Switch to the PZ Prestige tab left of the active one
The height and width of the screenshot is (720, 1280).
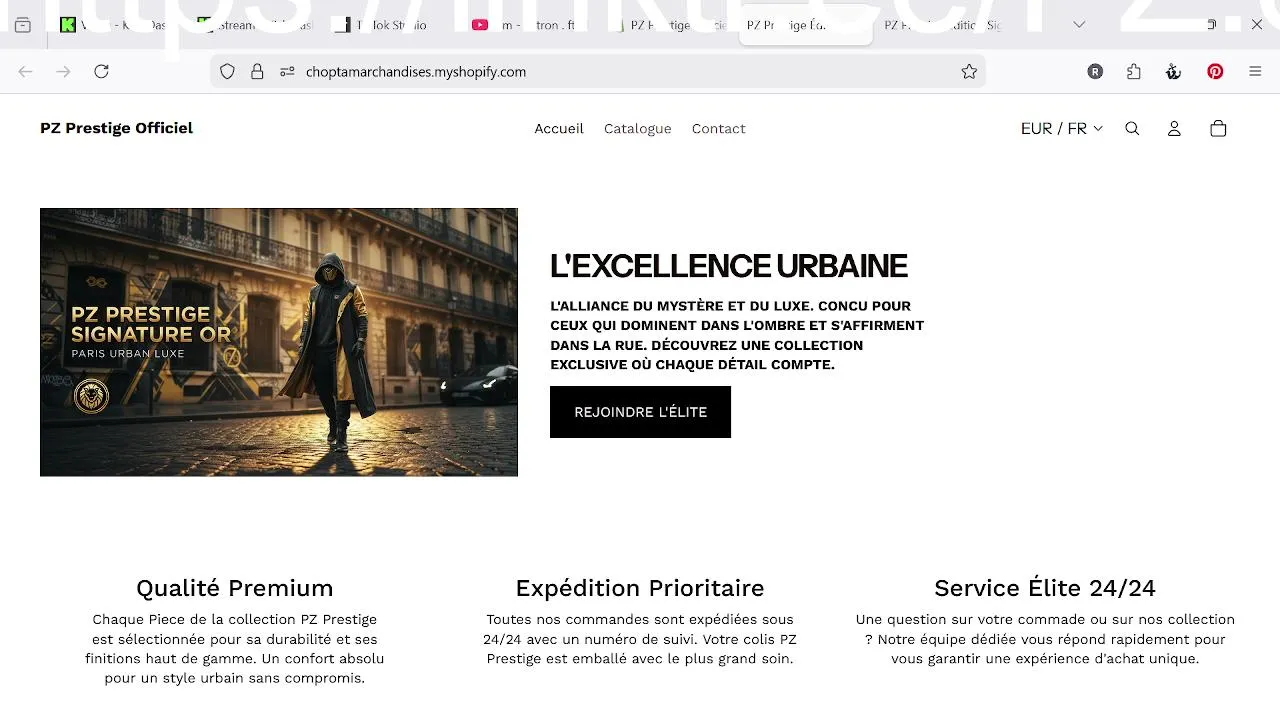pyautogui.click(x=670, y=25)
